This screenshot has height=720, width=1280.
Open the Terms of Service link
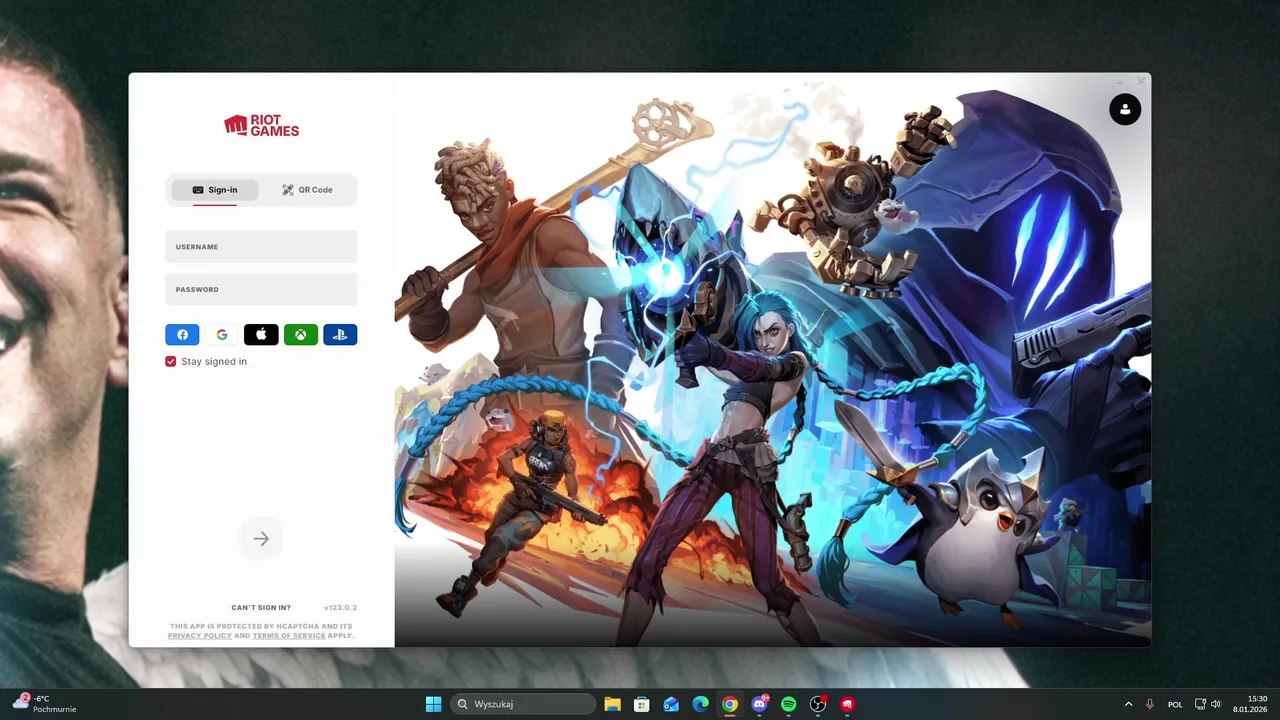(289, 636)
